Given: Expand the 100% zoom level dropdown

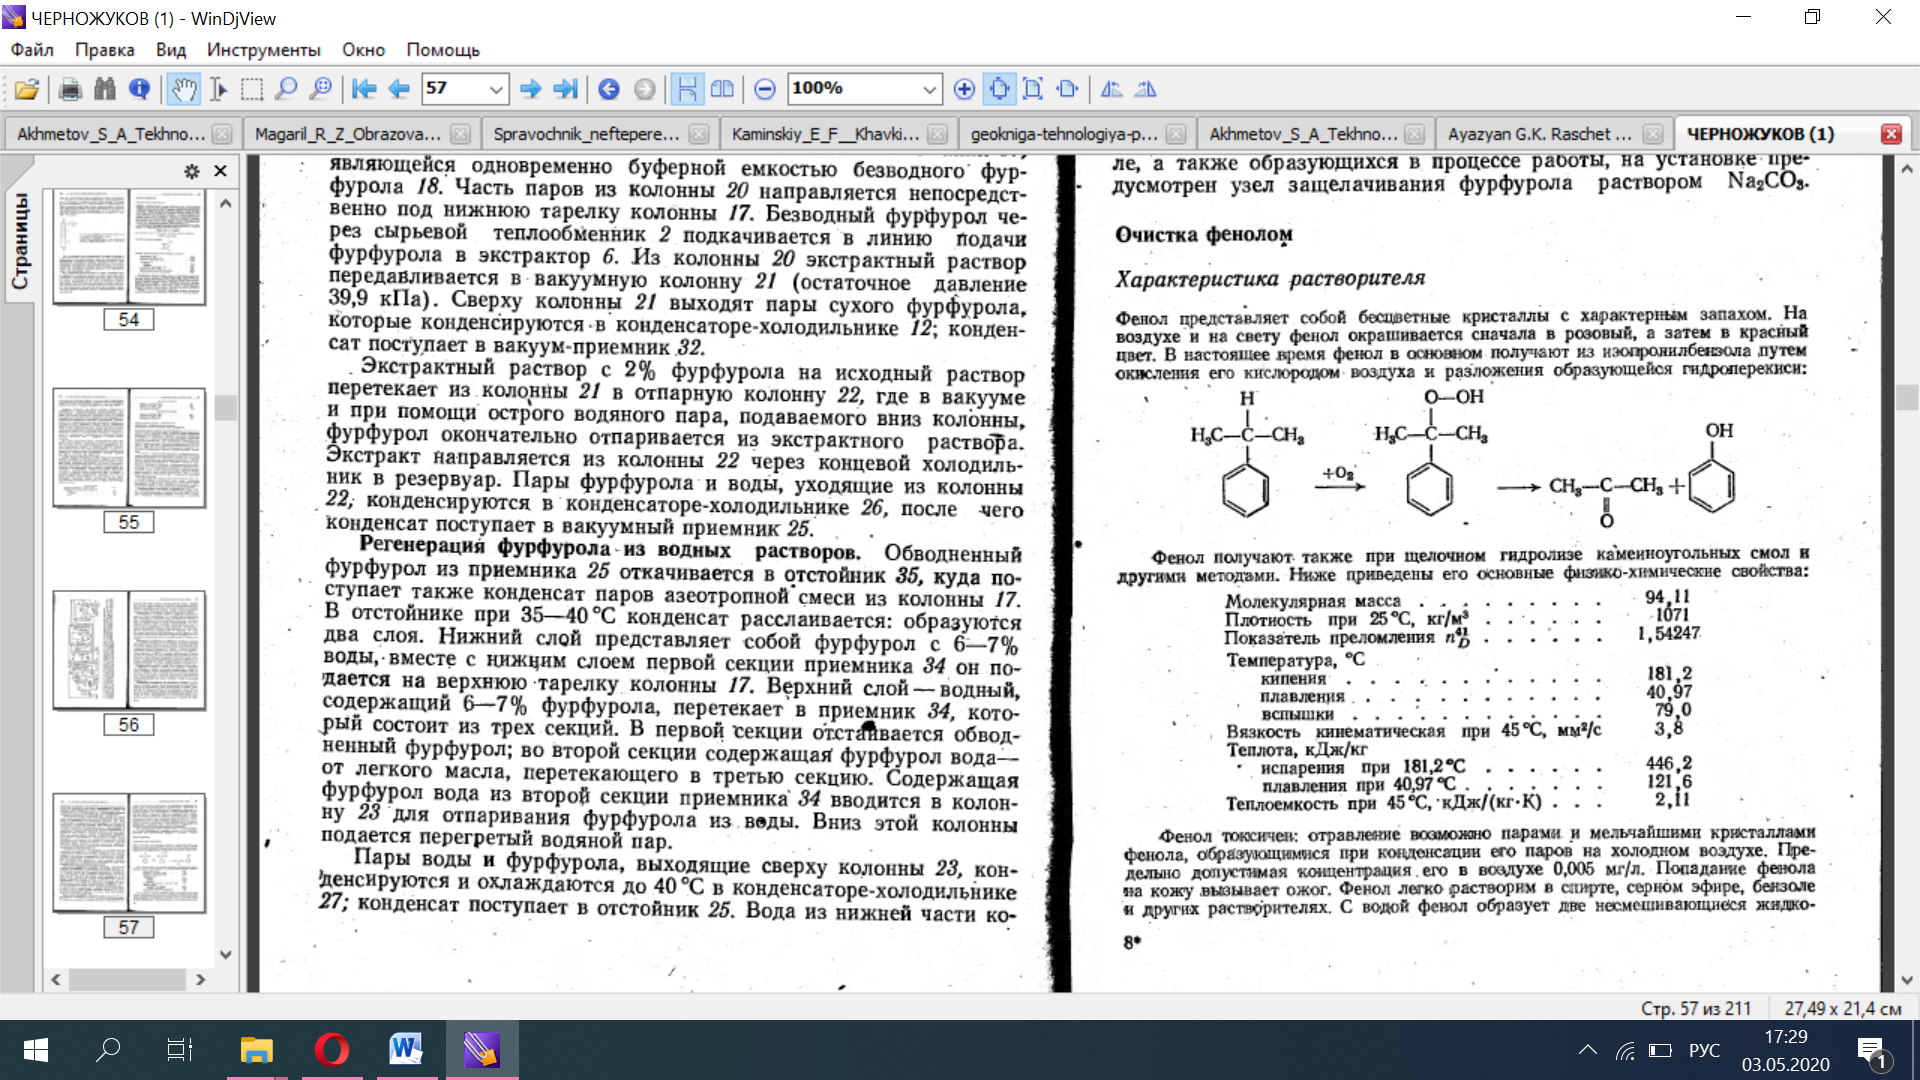Looking at the screenshot, I should pyautogui.click(x=929, y=90).
